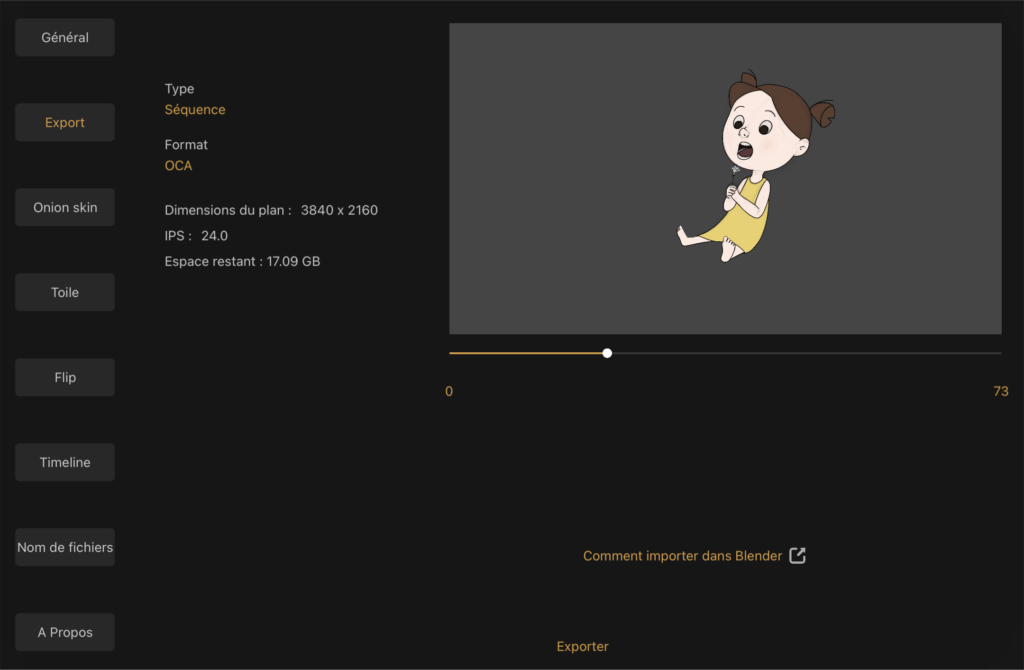This screenshot has width=1024, height=670.
Task: Open the Nom de fichiers tab
Action: point(65,547)
